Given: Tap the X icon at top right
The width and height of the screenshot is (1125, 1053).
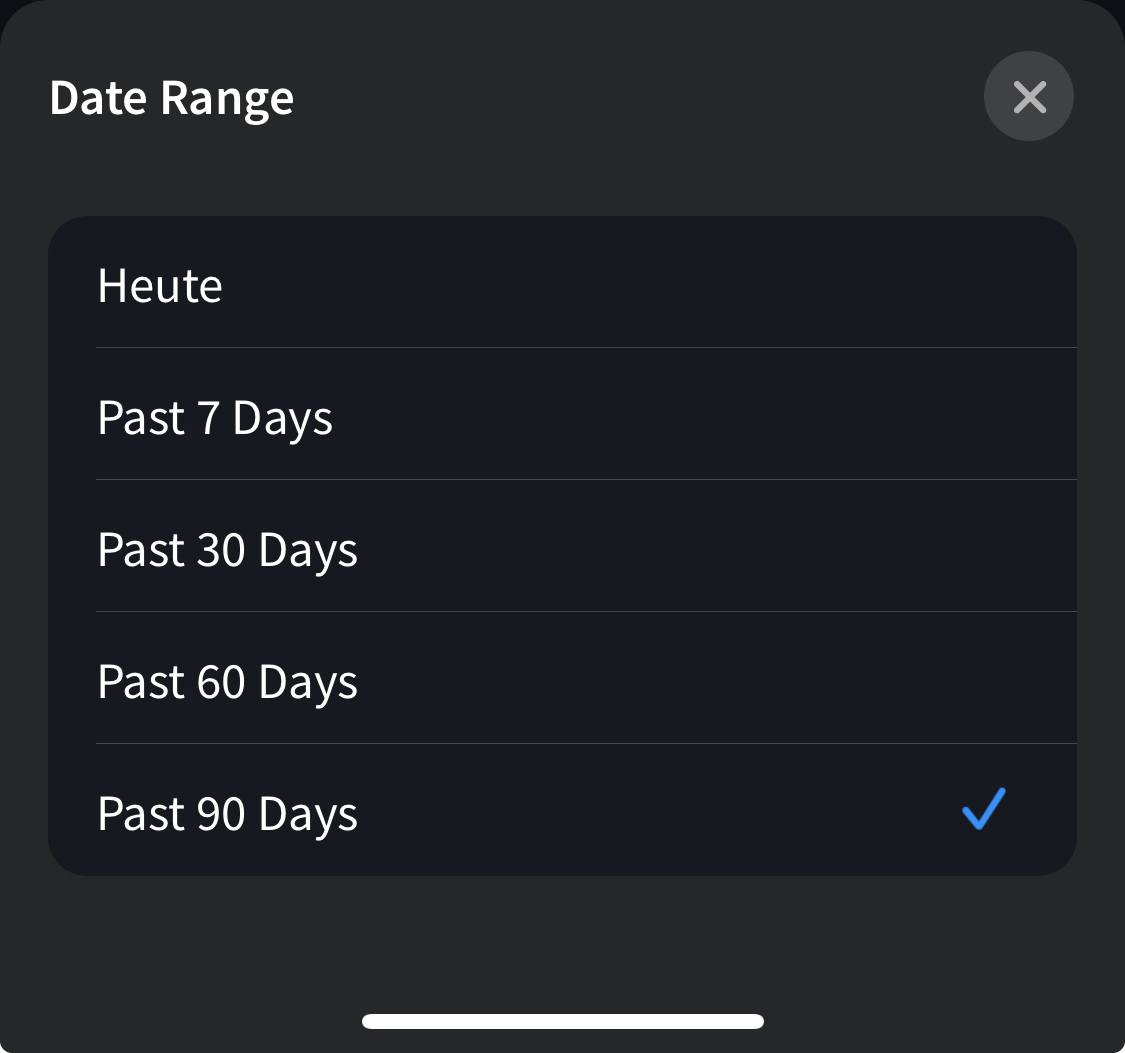Looking at the screenshot, I should (1028, 97).
